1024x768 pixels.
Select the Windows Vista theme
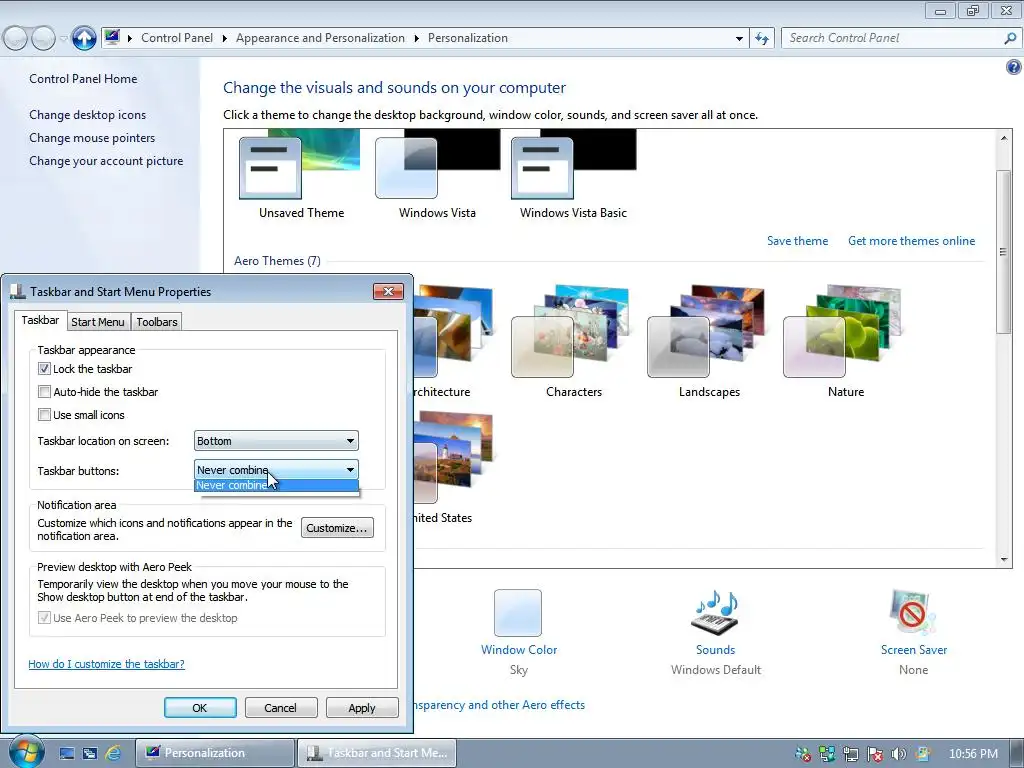(x=437, y=174)
